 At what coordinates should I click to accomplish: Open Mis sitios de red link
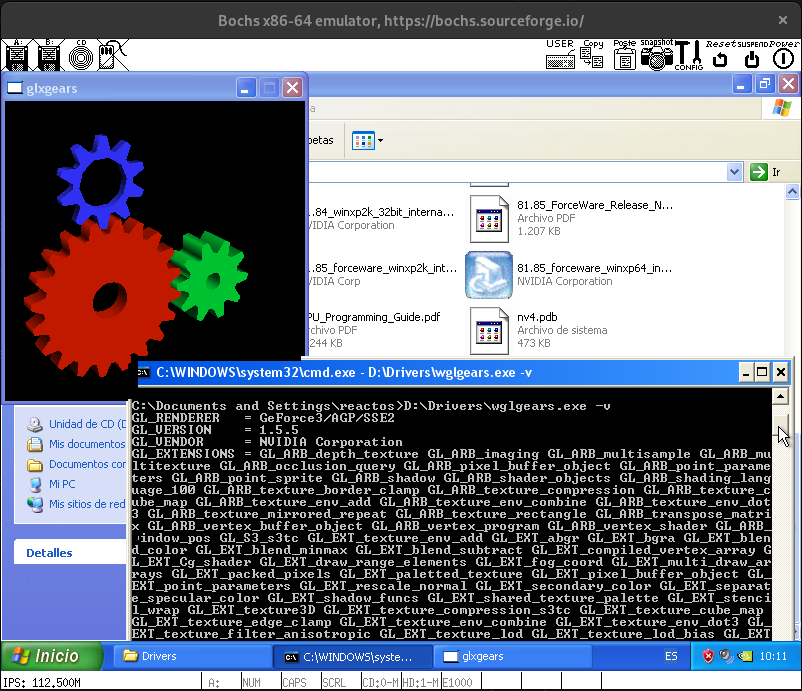click(87, 504)
